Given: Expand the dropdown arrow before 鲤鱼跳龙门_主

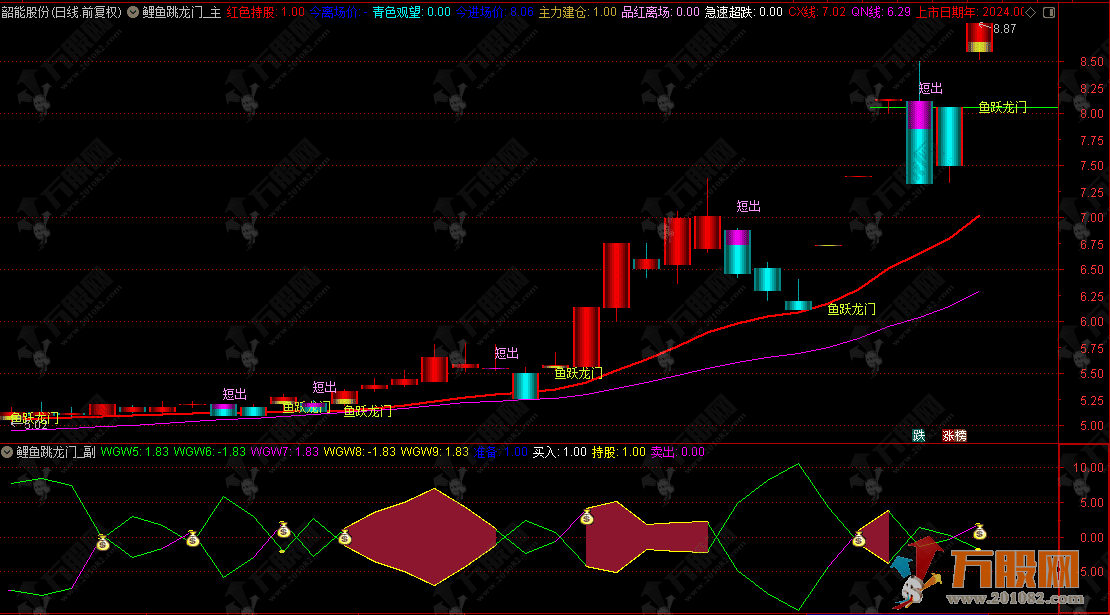Looking at the screenshot, I should pyautogui.click(x=133, y=12).
